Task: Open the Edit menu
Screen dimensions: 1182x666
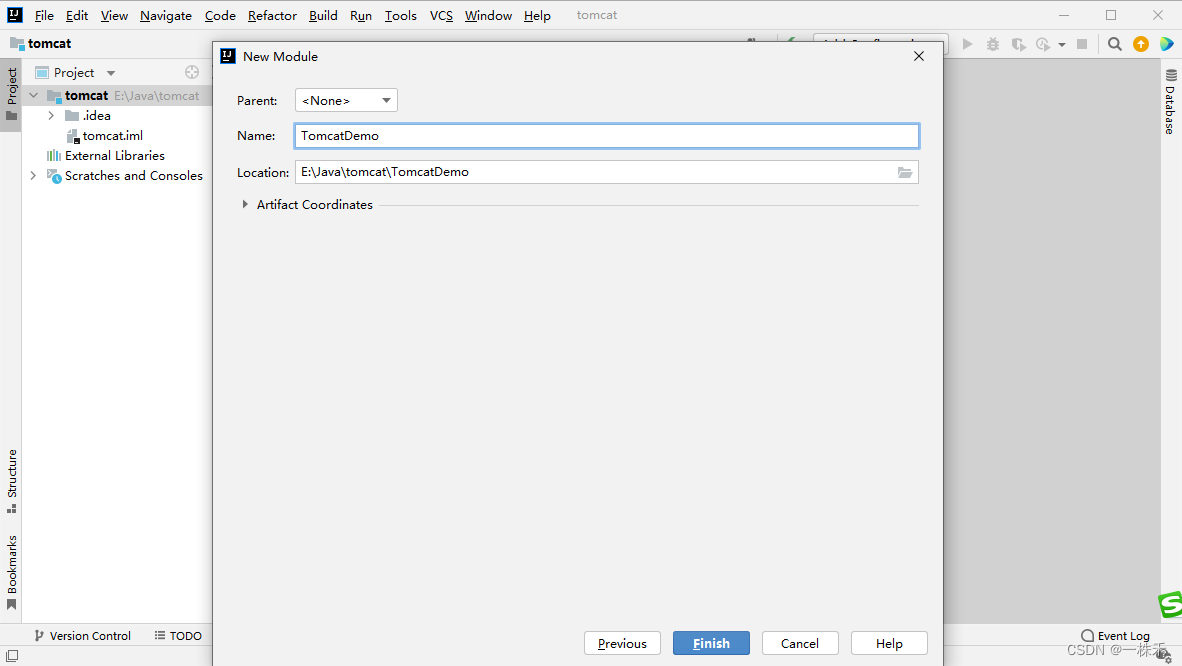Action: click(77, 15)
